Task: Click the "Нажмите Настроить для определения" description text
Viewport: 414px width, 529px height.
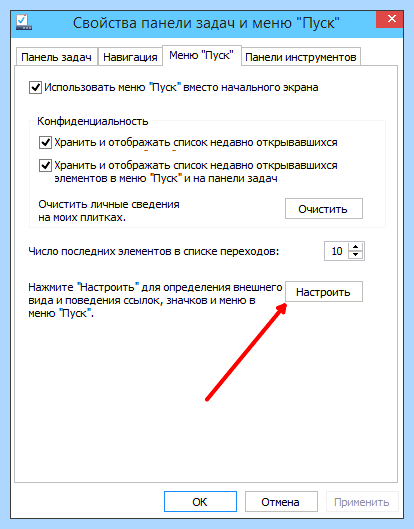Action: [155, 300]
